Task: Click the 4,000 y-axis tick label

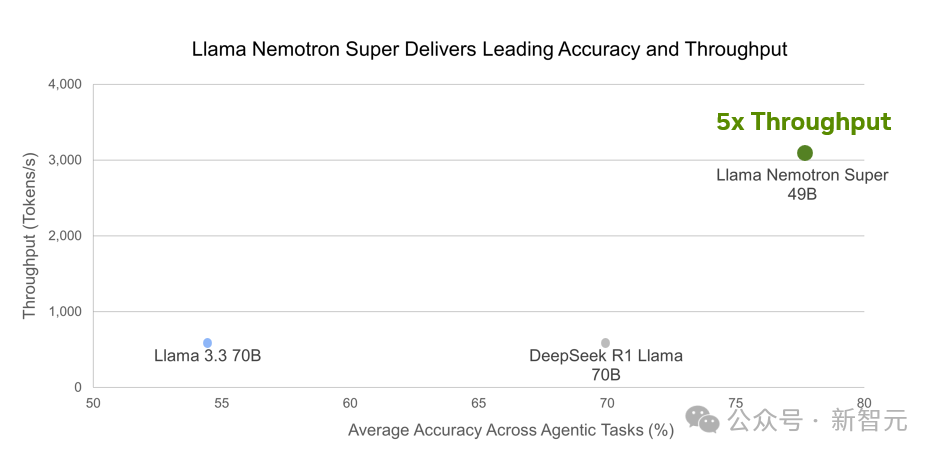Action: click(65, 84)
